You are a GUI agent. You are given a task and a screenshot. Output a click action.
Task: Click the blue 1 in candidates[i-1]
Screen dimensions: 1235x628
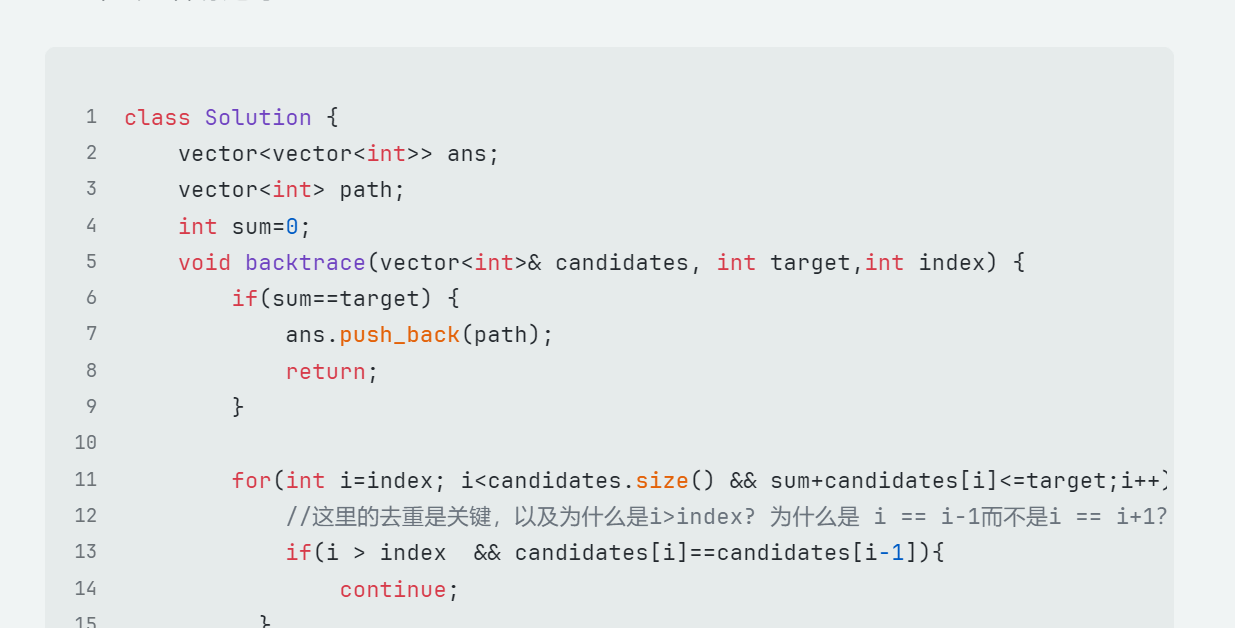coord(898,553)
